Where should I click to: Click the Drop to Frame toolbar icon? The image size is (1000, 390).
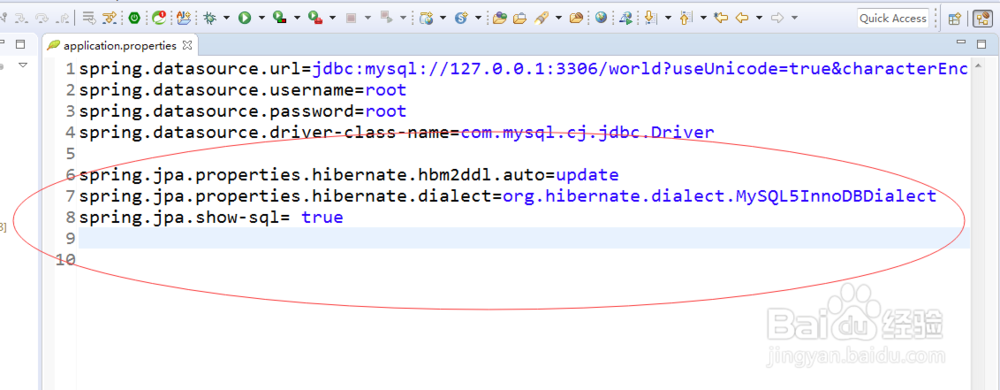click(90, 18)
